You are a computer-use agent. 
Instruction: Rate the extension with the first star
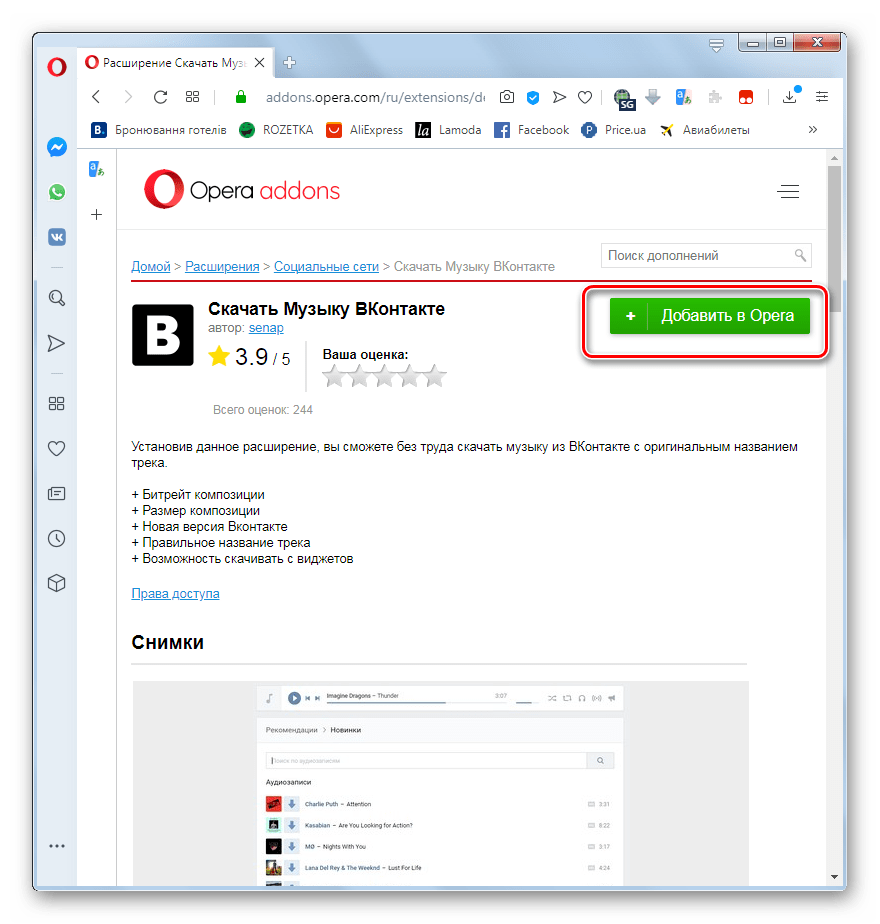(x=334, y=377)
